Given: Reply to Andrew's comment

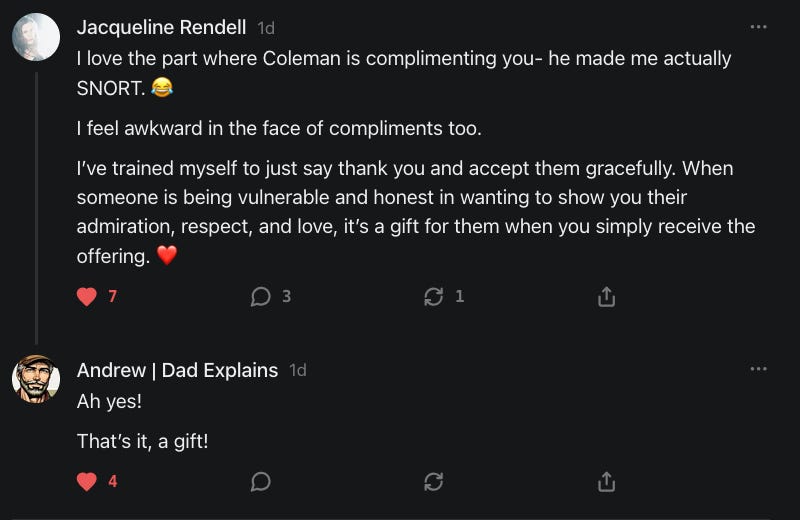Looking at the screenshot, I should tap(261, 482).
